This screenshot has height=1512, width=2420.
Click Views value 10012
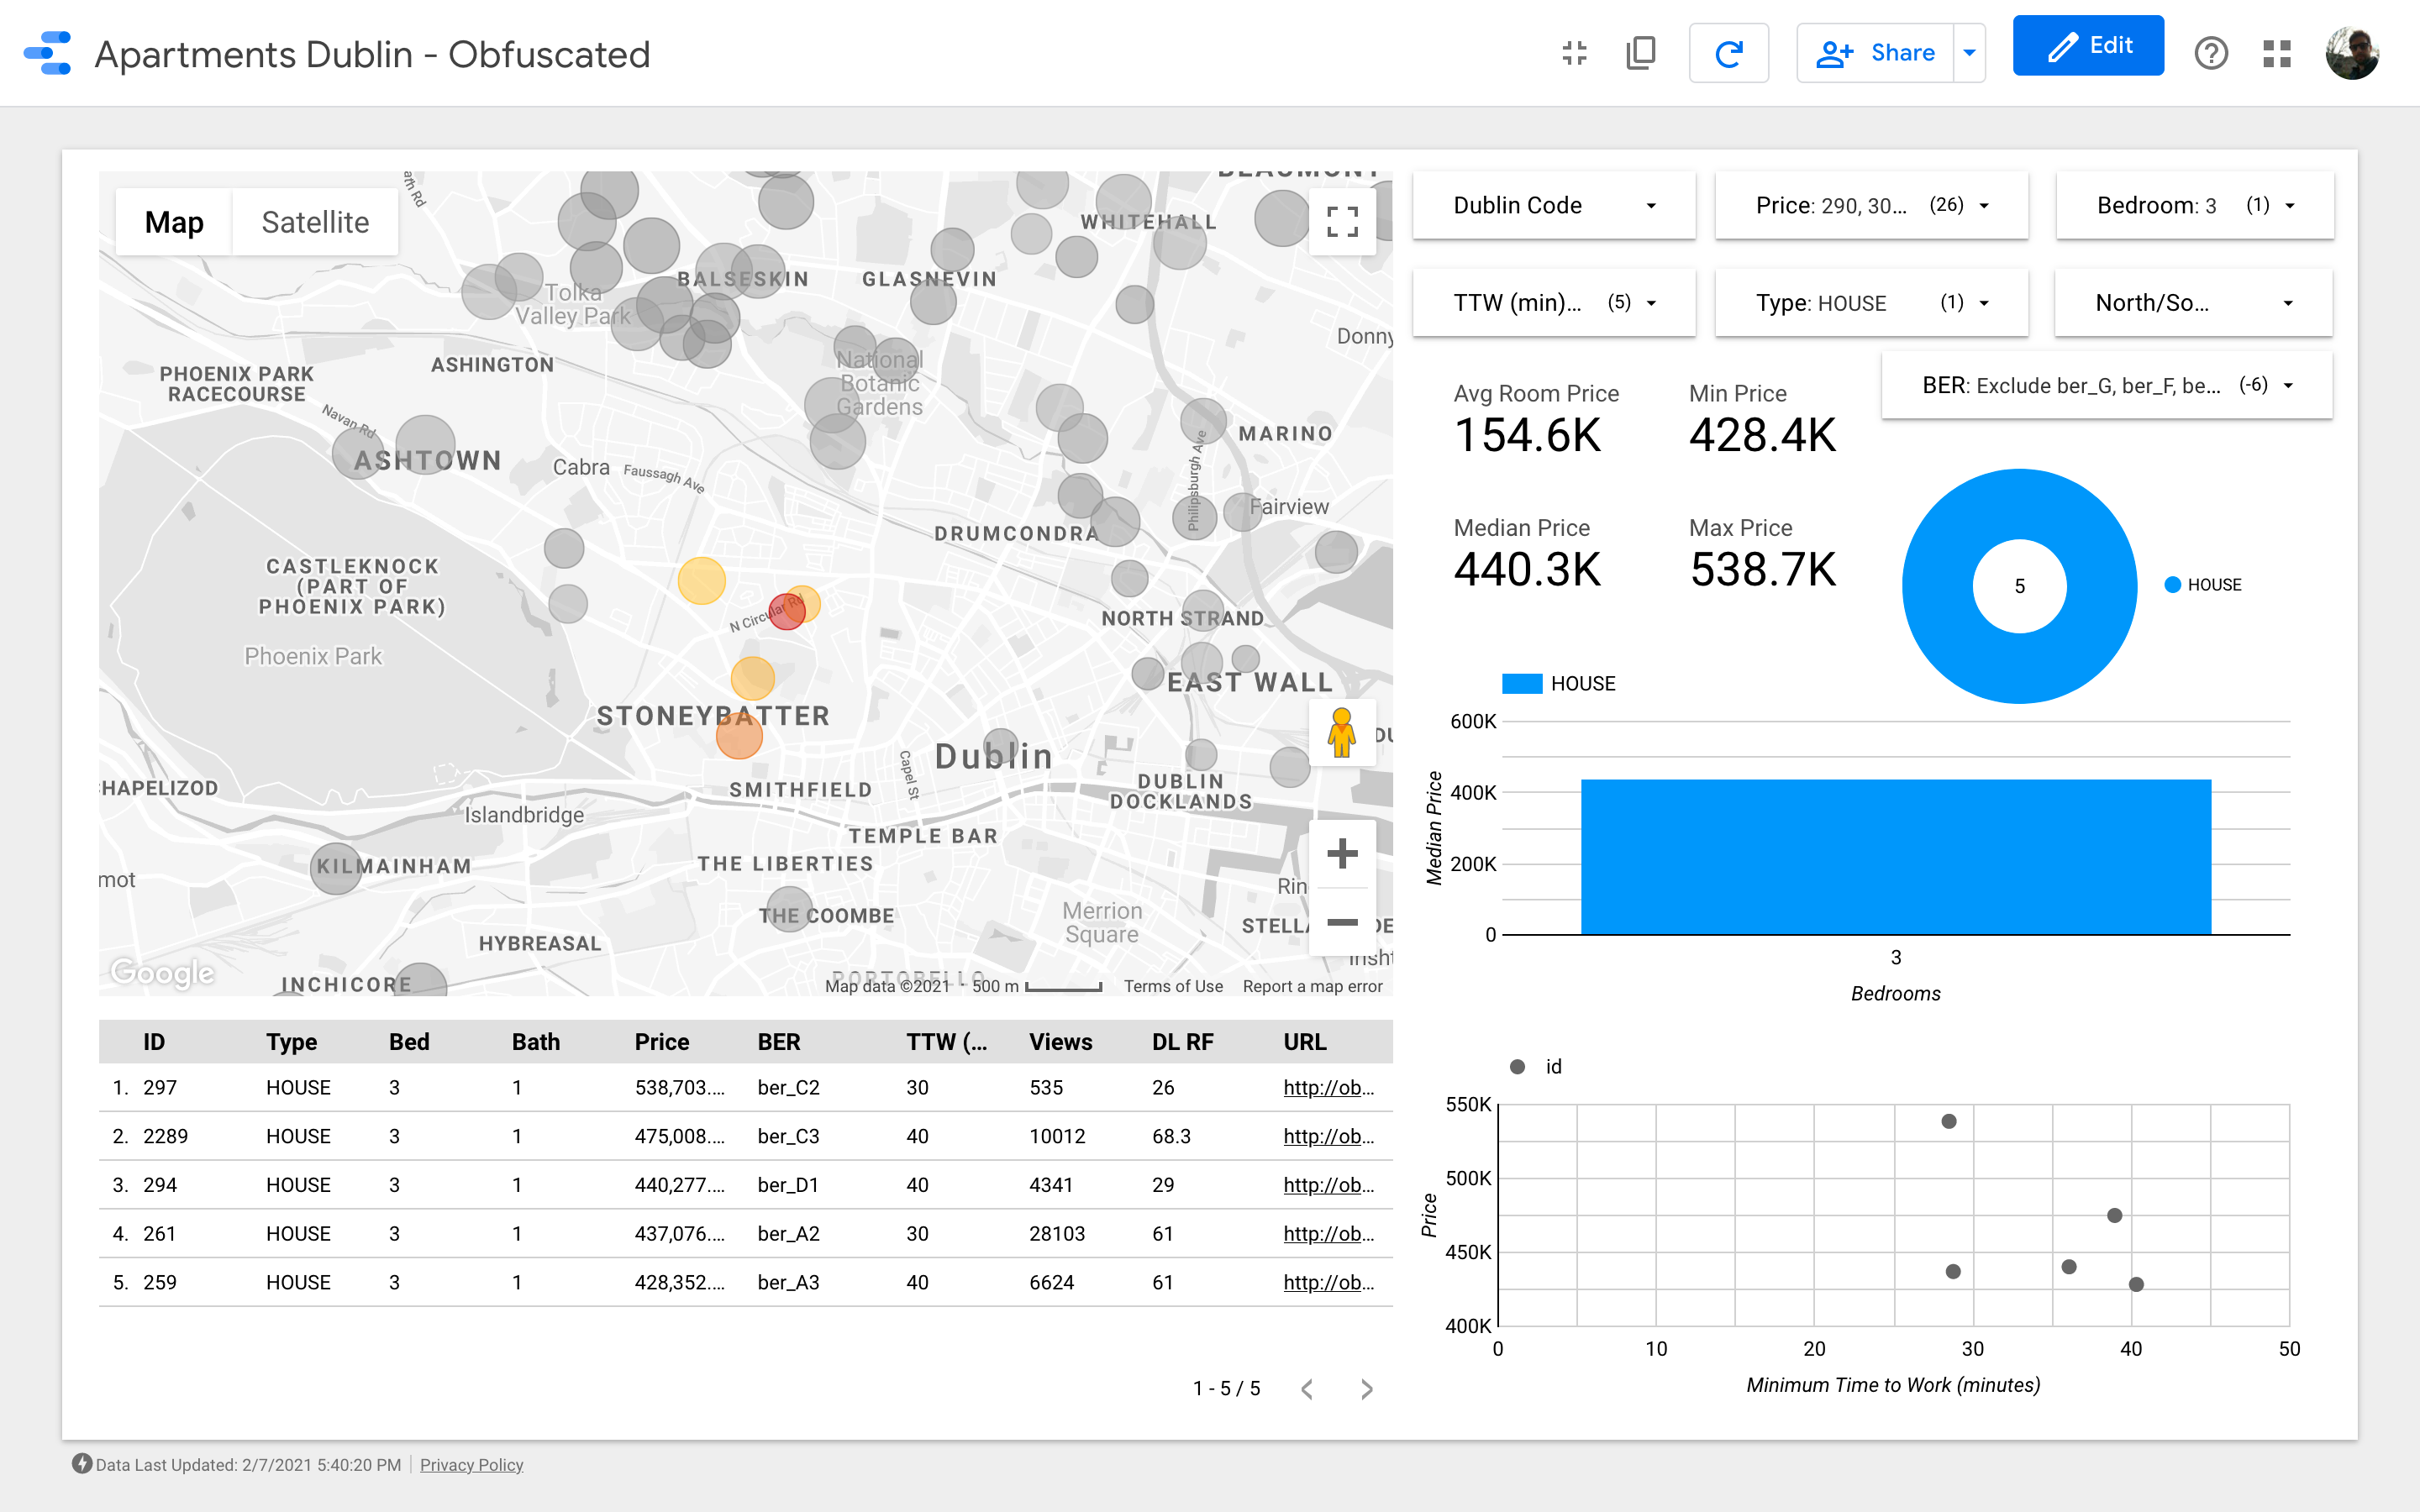1057,1137
